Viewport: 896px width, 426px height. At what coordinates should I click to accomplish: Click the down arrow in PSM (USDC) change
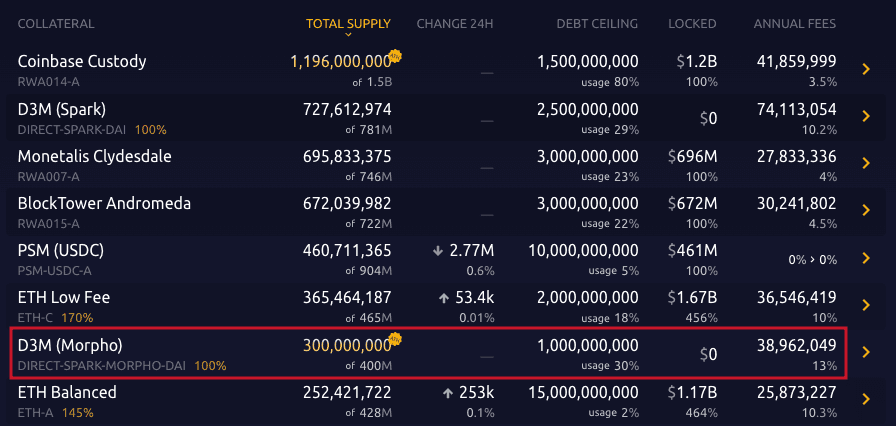point(439,250)
